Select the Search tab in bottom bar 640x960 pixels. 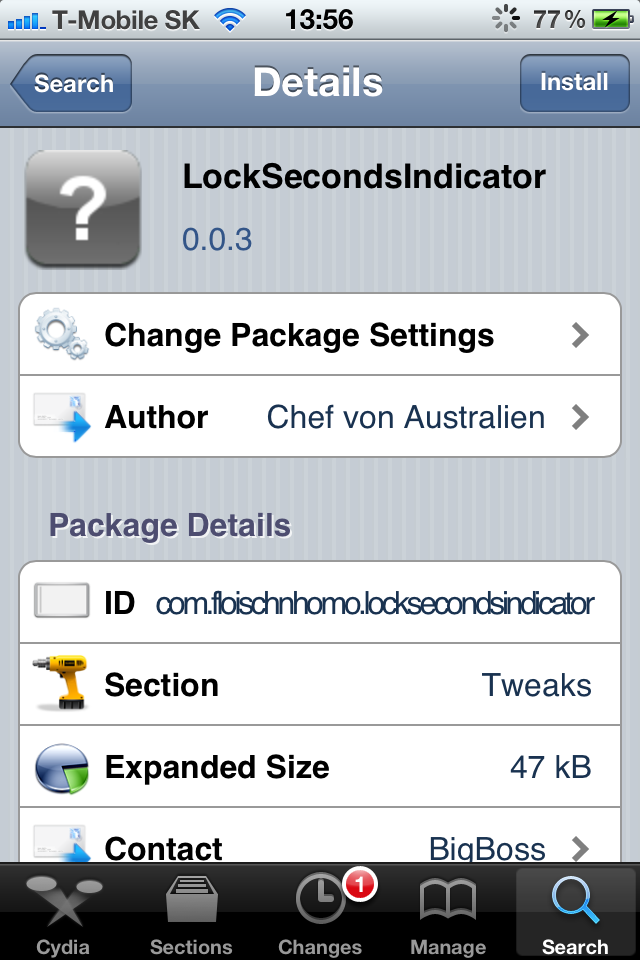coord(575,912)
